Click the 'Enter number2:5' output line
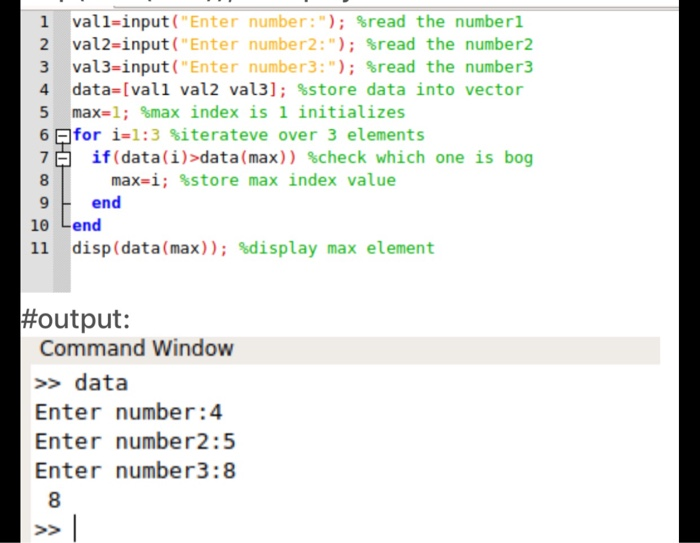Screen dimensions: 700x543 click(x=135, y=442)
